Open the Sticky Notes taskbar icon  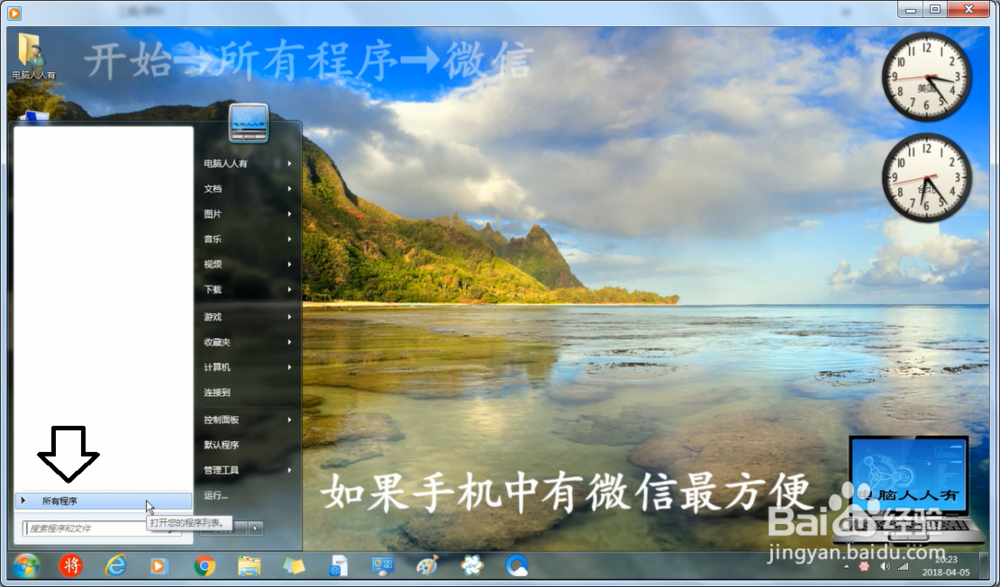coord(294,567)
